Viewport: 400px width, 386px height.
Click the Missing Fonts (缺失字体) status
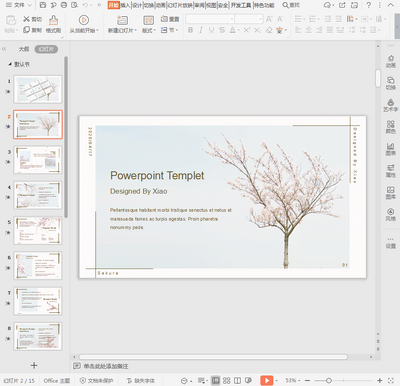[141, 380]
